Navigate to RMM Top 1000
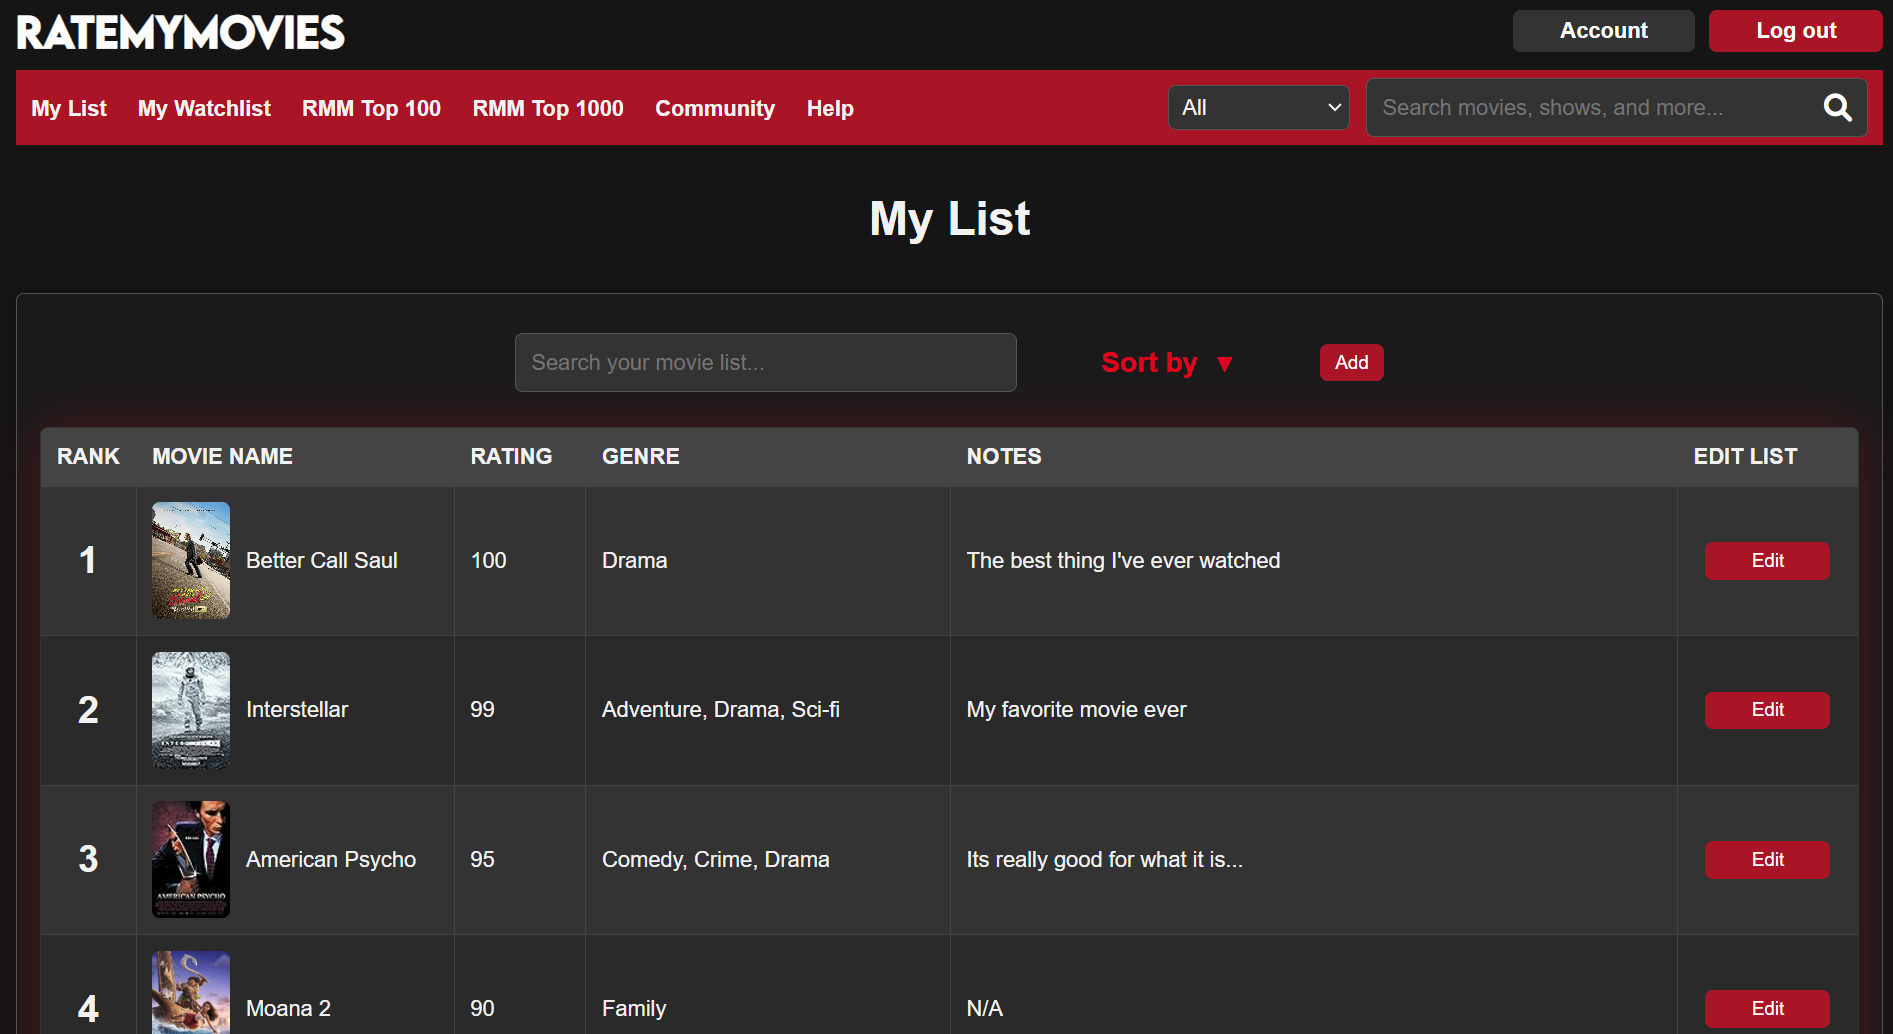1893x1034 pixels. point(548,109)
